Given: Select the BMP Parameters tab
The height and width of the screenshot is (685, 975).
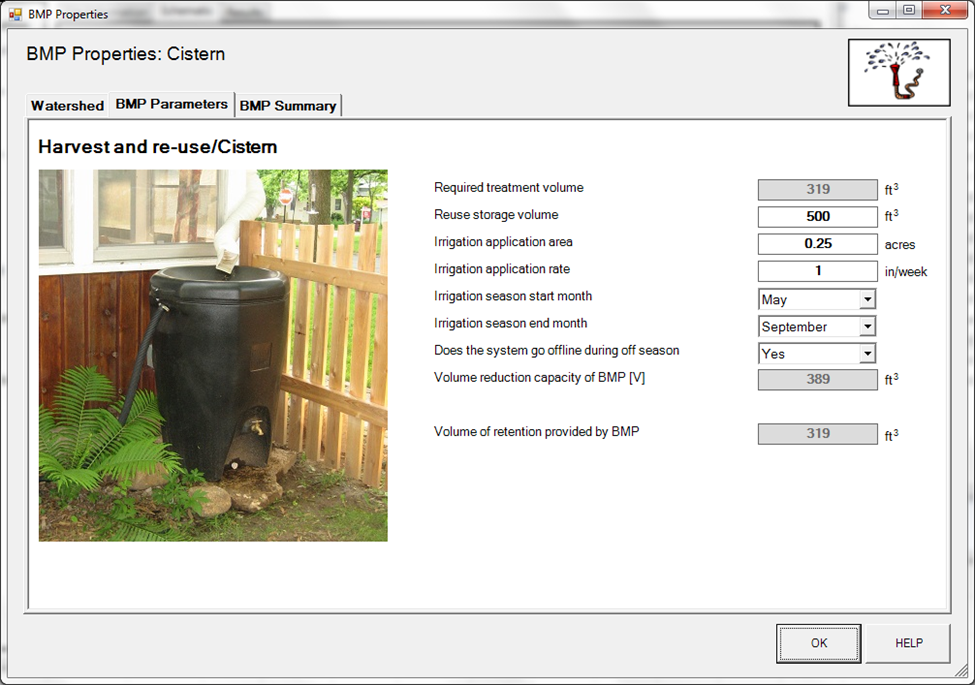Looking at the screenshot, I should click(x=171, y=104).
